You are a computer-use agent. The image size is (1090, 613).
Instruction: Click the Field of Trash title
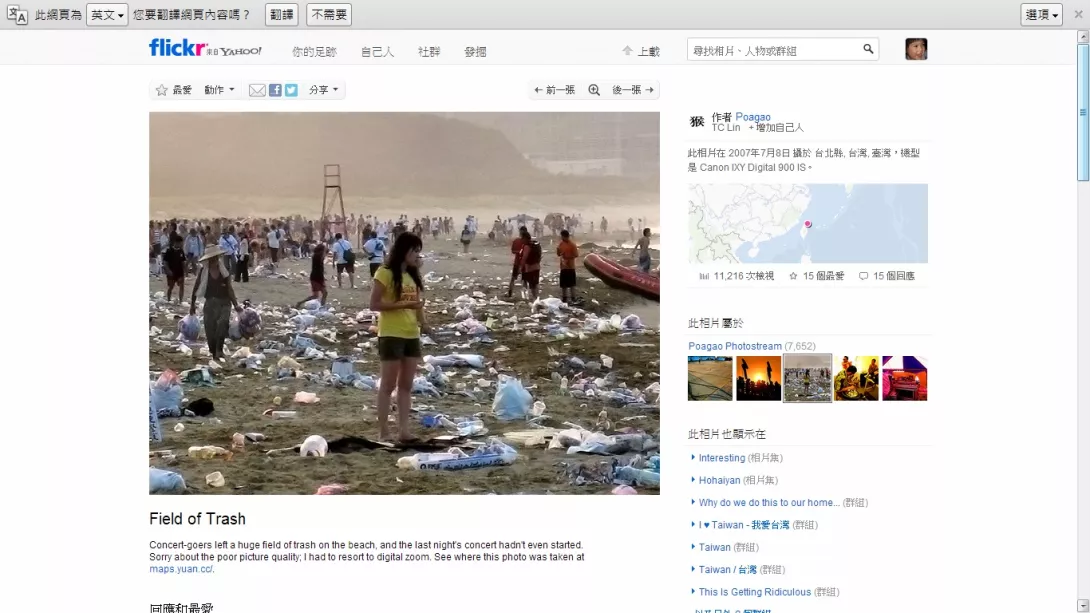pyautogui.click(x=197, y=518)
